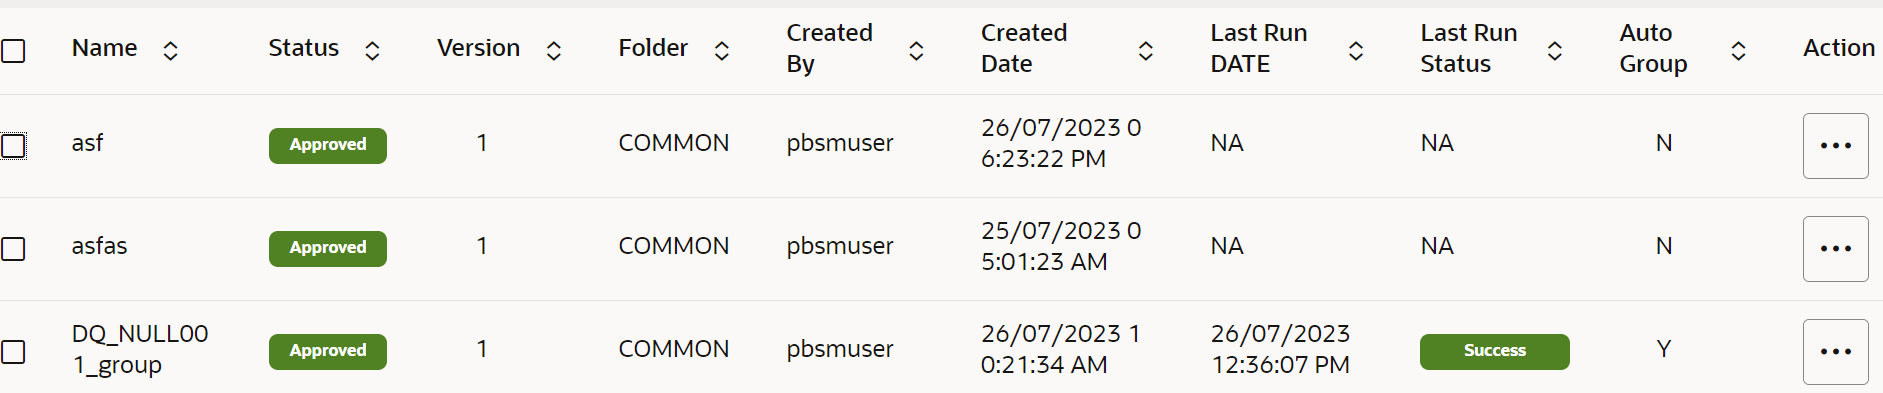Sort the Auto Group column
This screenshot has height=393, width=1883.
tap(1739, 50)
